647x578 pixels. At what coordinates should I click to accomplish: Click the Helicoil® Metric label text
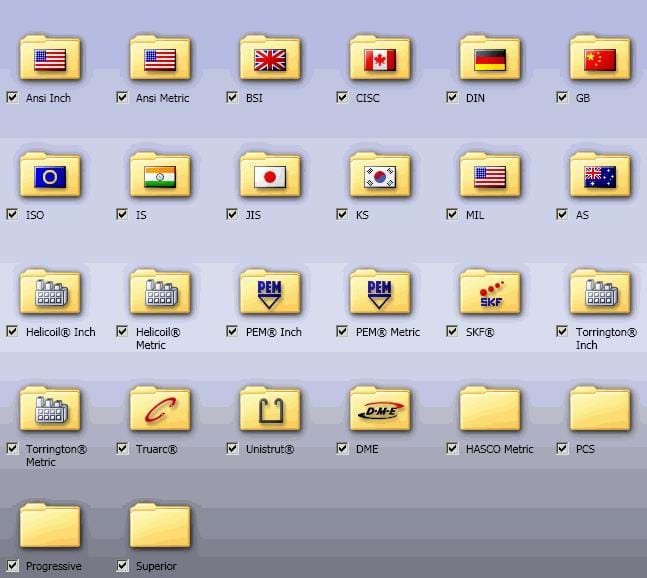click(x=158, y=338)
